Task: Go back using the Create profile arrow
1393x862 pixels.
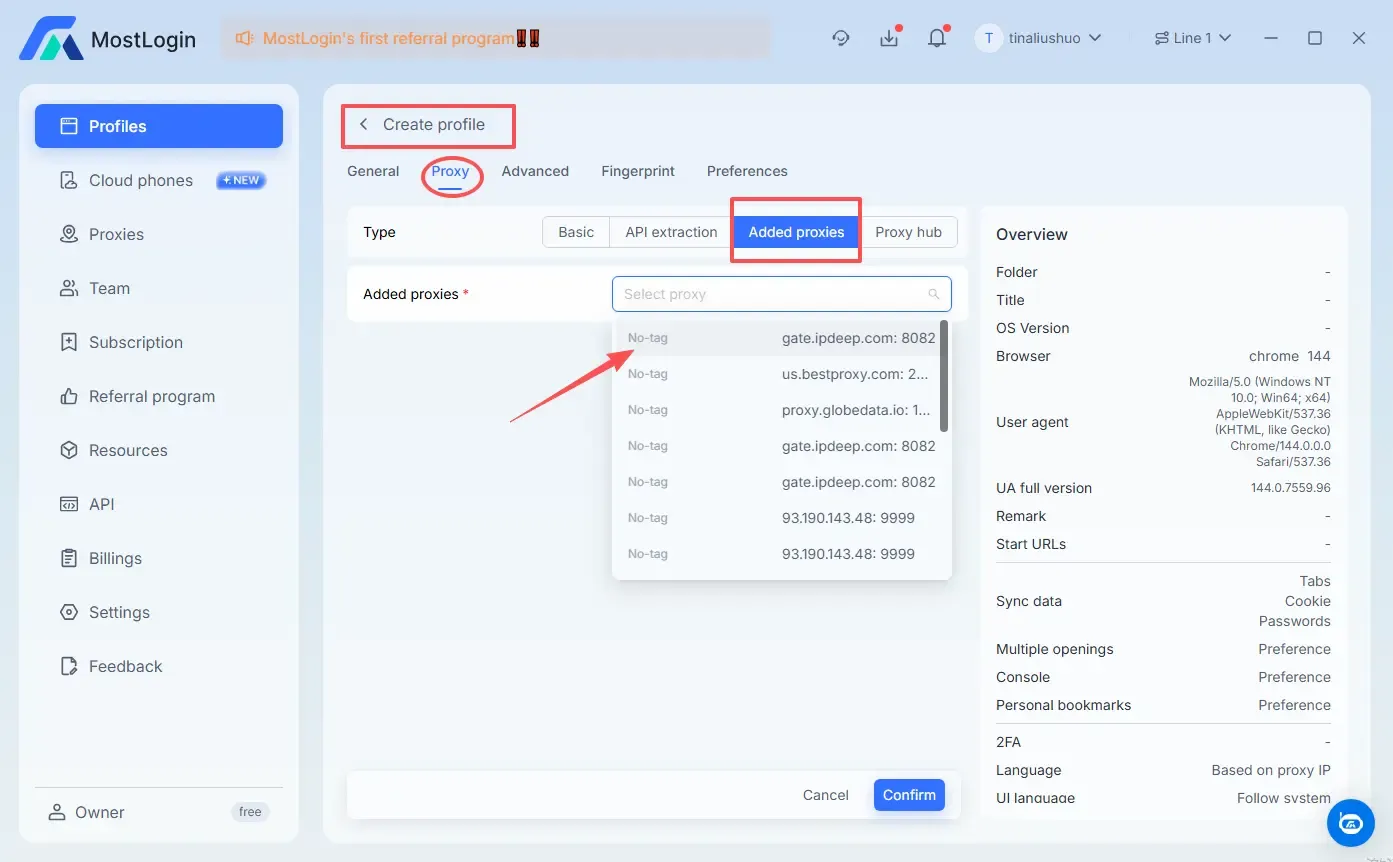Action: [364, 124]
